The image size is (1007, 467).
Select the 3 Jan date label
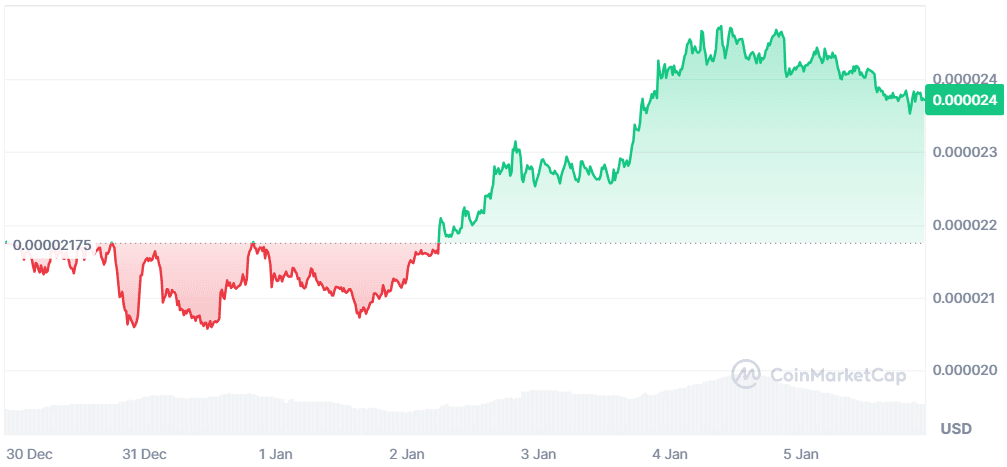pyautogui.click(x=538, y=454)
